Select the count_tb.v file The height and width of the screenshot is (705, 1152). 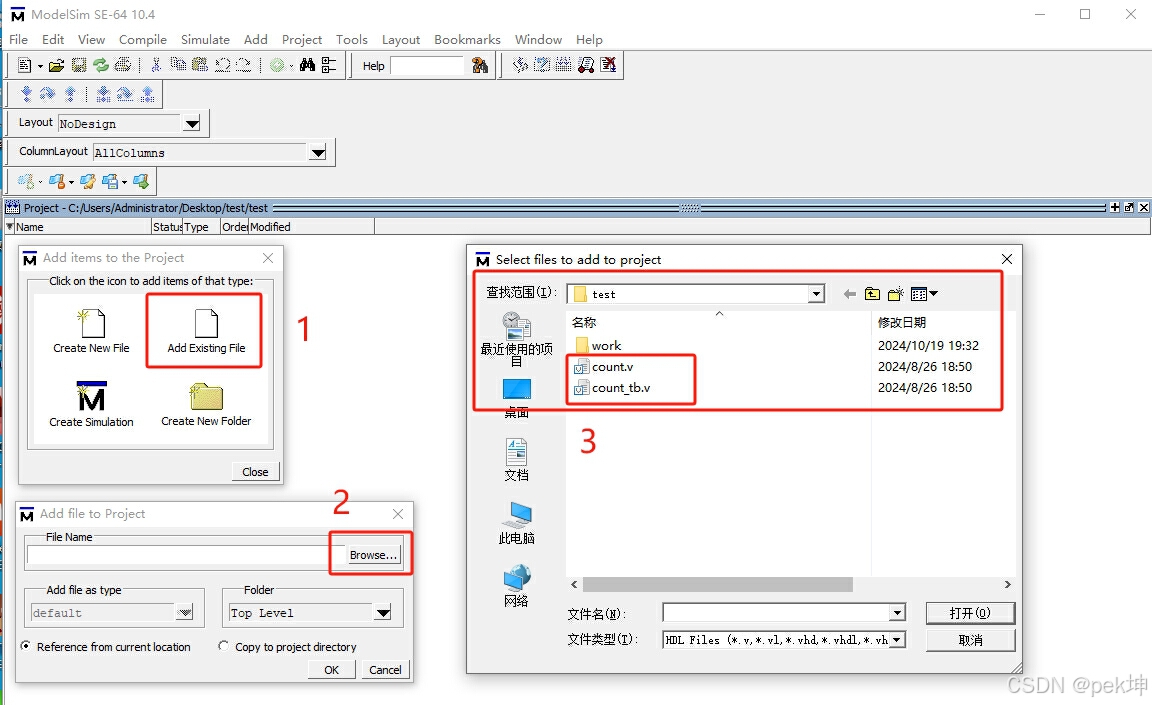click(612, 388)
